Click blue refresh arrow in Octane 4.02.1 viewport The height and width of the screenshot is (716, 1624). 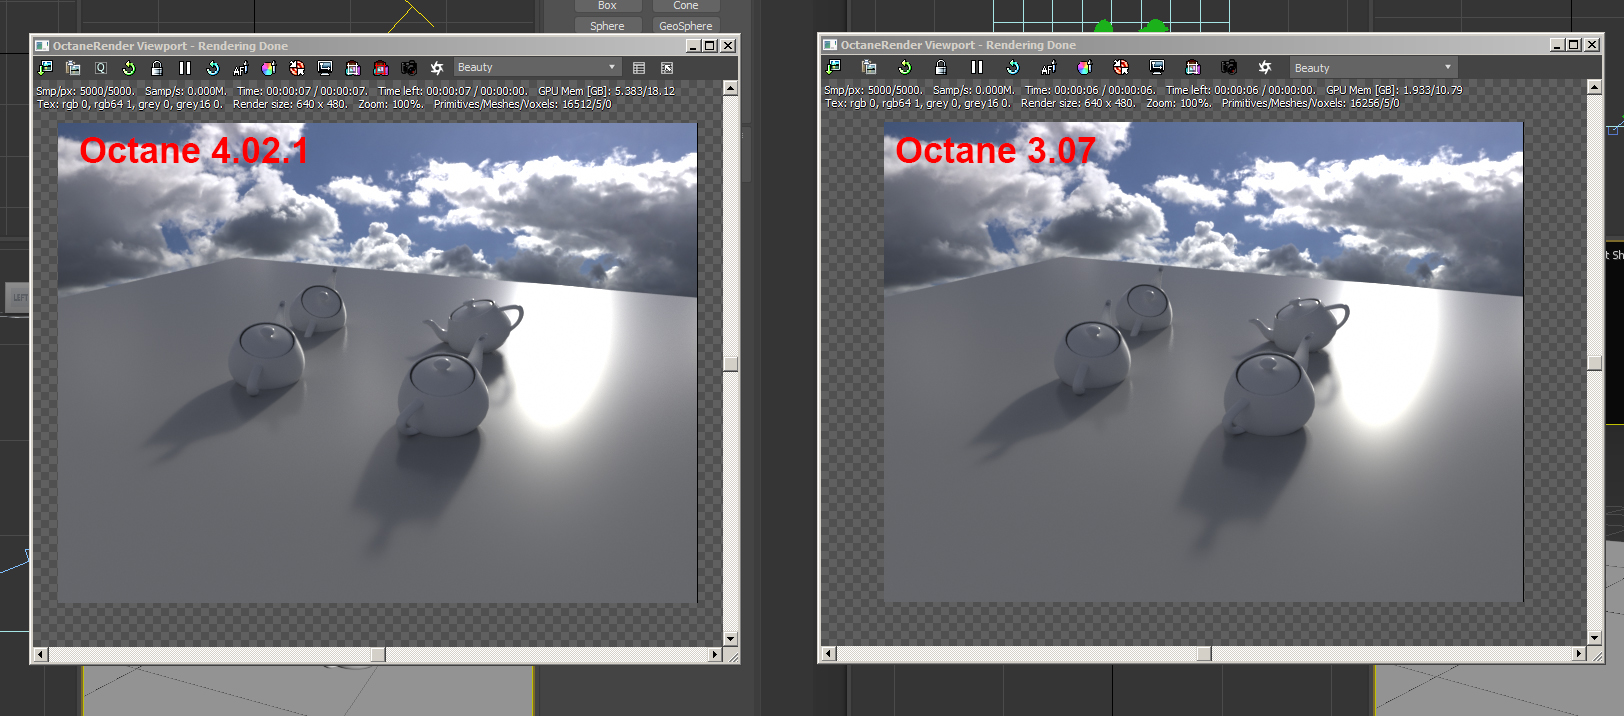(x=213, y=68)
